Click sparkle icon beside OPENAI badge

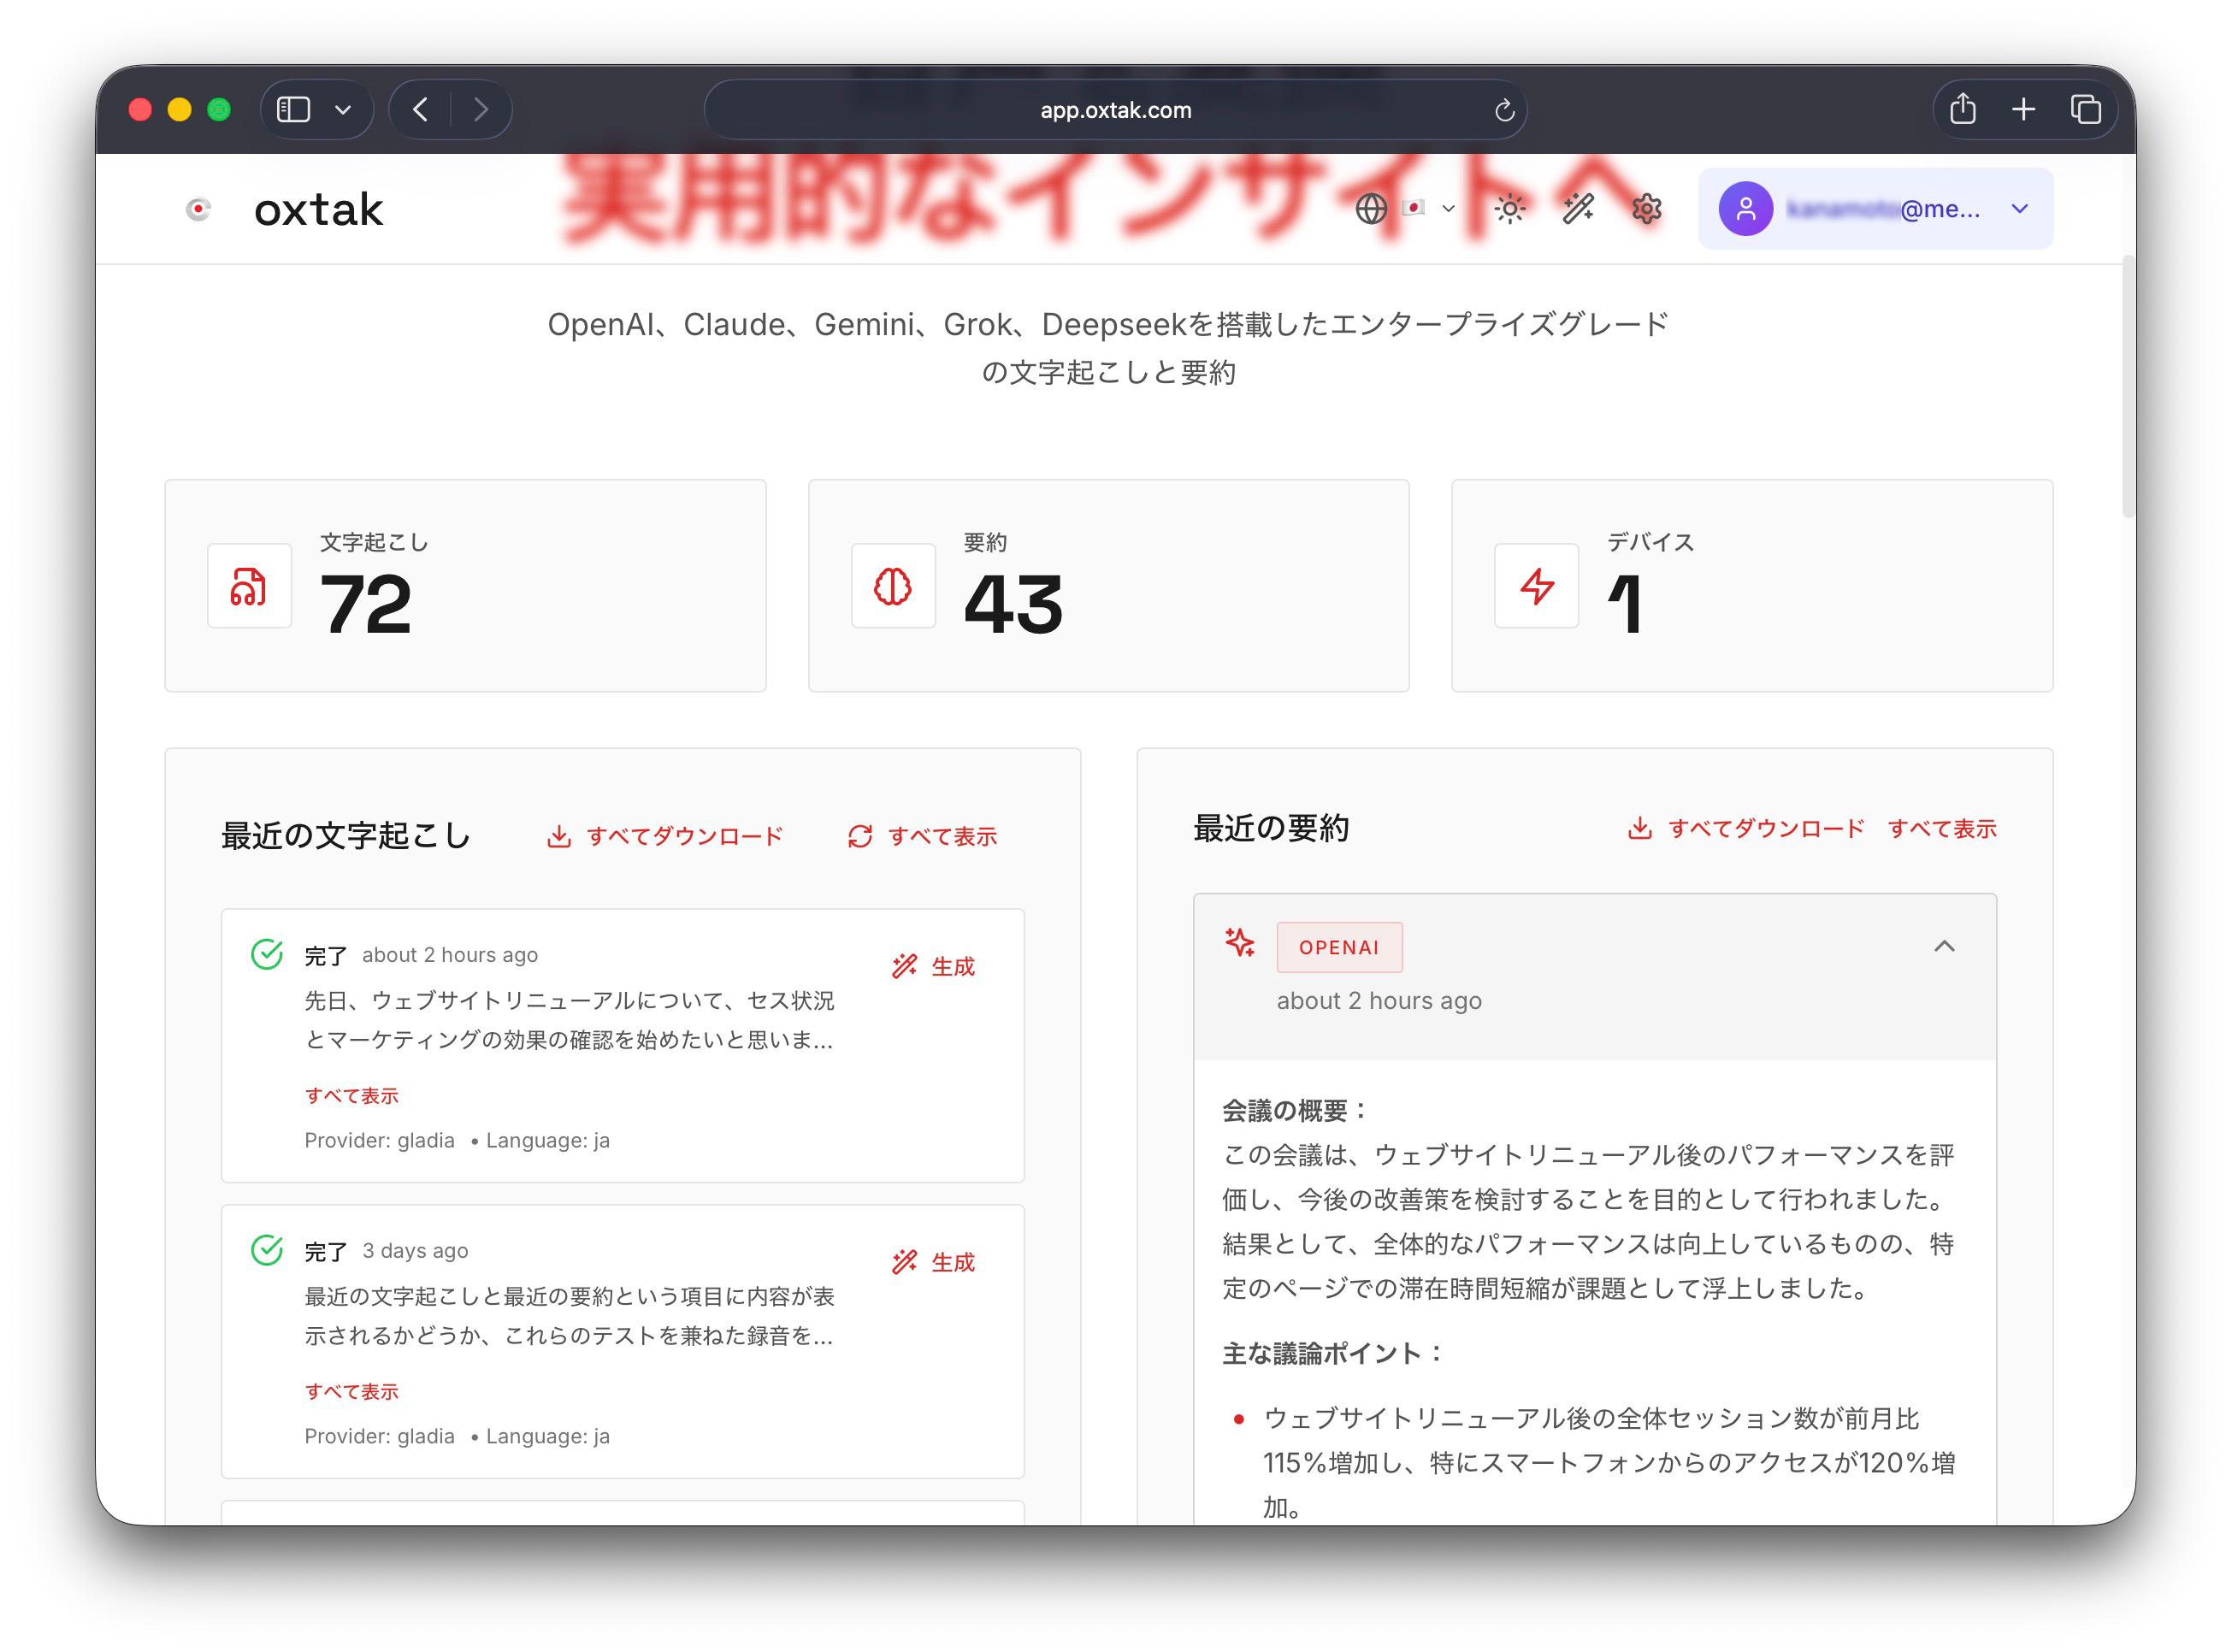click(x=1240, y=942)
